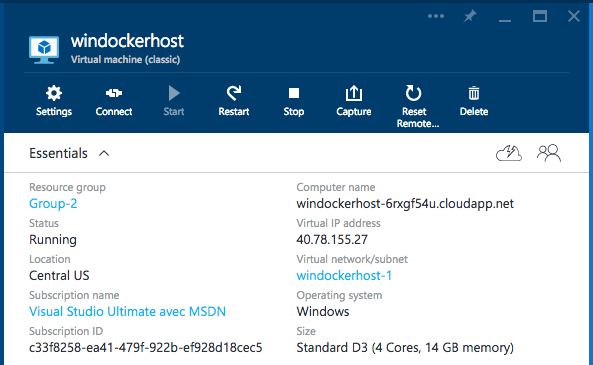Click the greyed-out Start play icon
The width and height of the screenshot is (593, 365).
point(174,93)
